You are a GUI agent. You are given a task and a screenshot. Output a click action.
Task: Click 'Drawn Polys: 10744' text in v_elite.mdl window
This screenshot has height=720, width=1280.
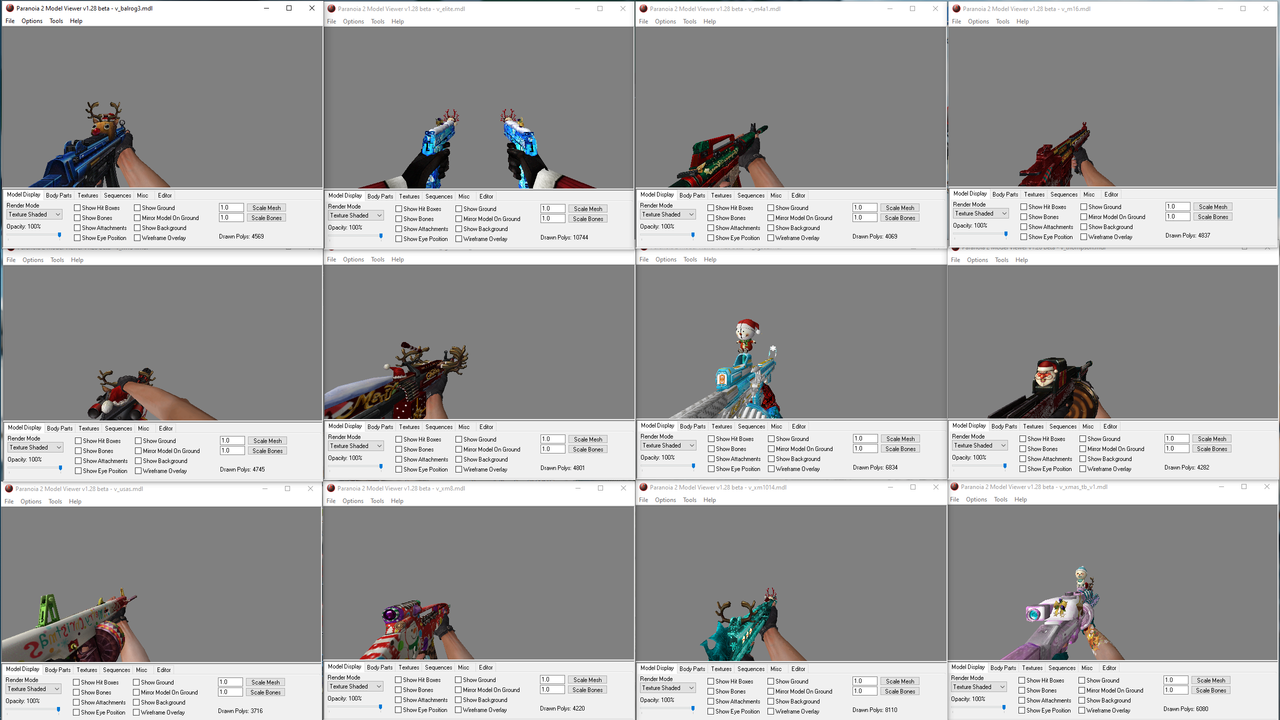point(566,238)
